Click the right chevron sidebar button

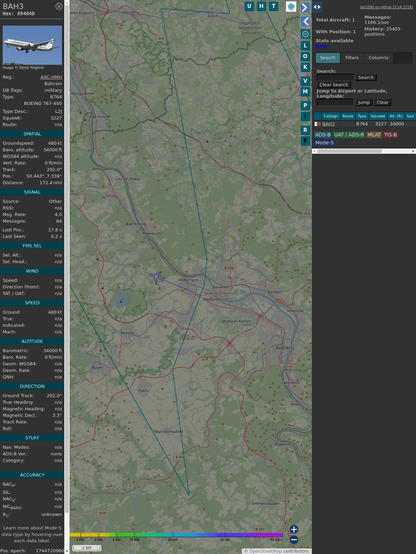305,7
